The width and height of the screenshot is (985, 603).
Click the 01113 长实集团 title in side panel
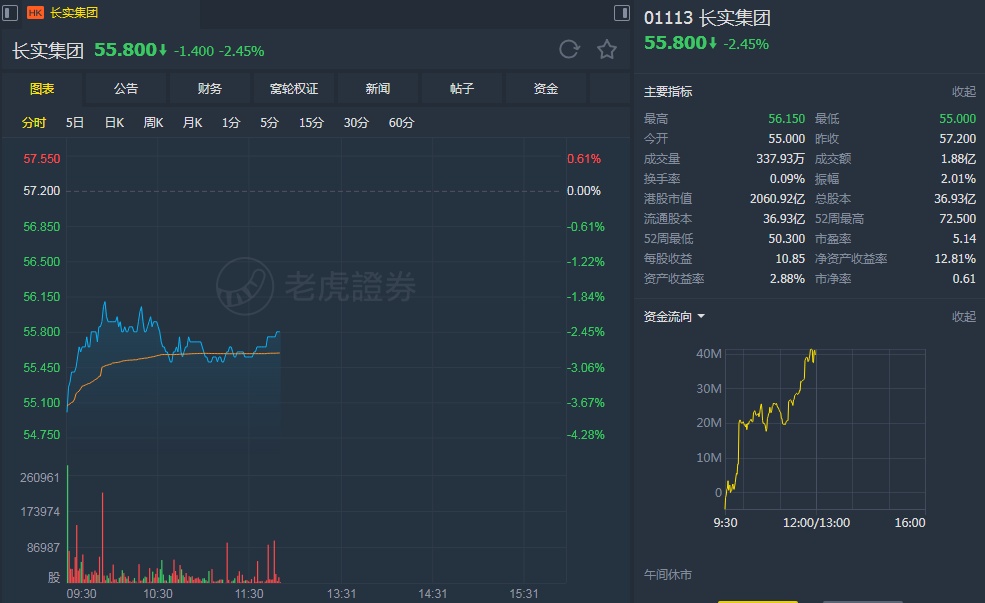tap(707, 18)
